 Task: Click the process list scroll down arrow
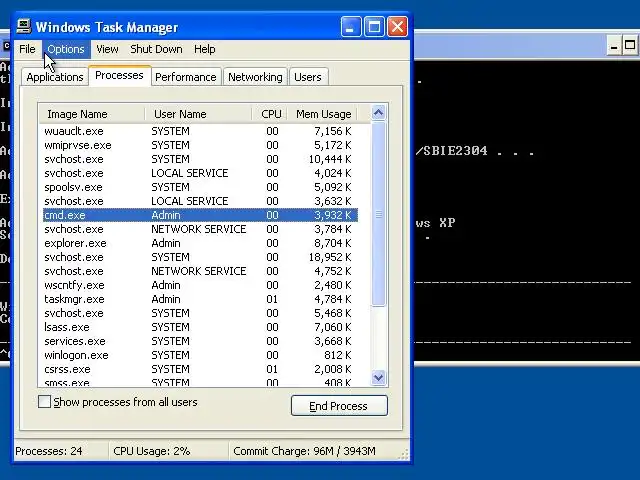(x=378, y=378)
